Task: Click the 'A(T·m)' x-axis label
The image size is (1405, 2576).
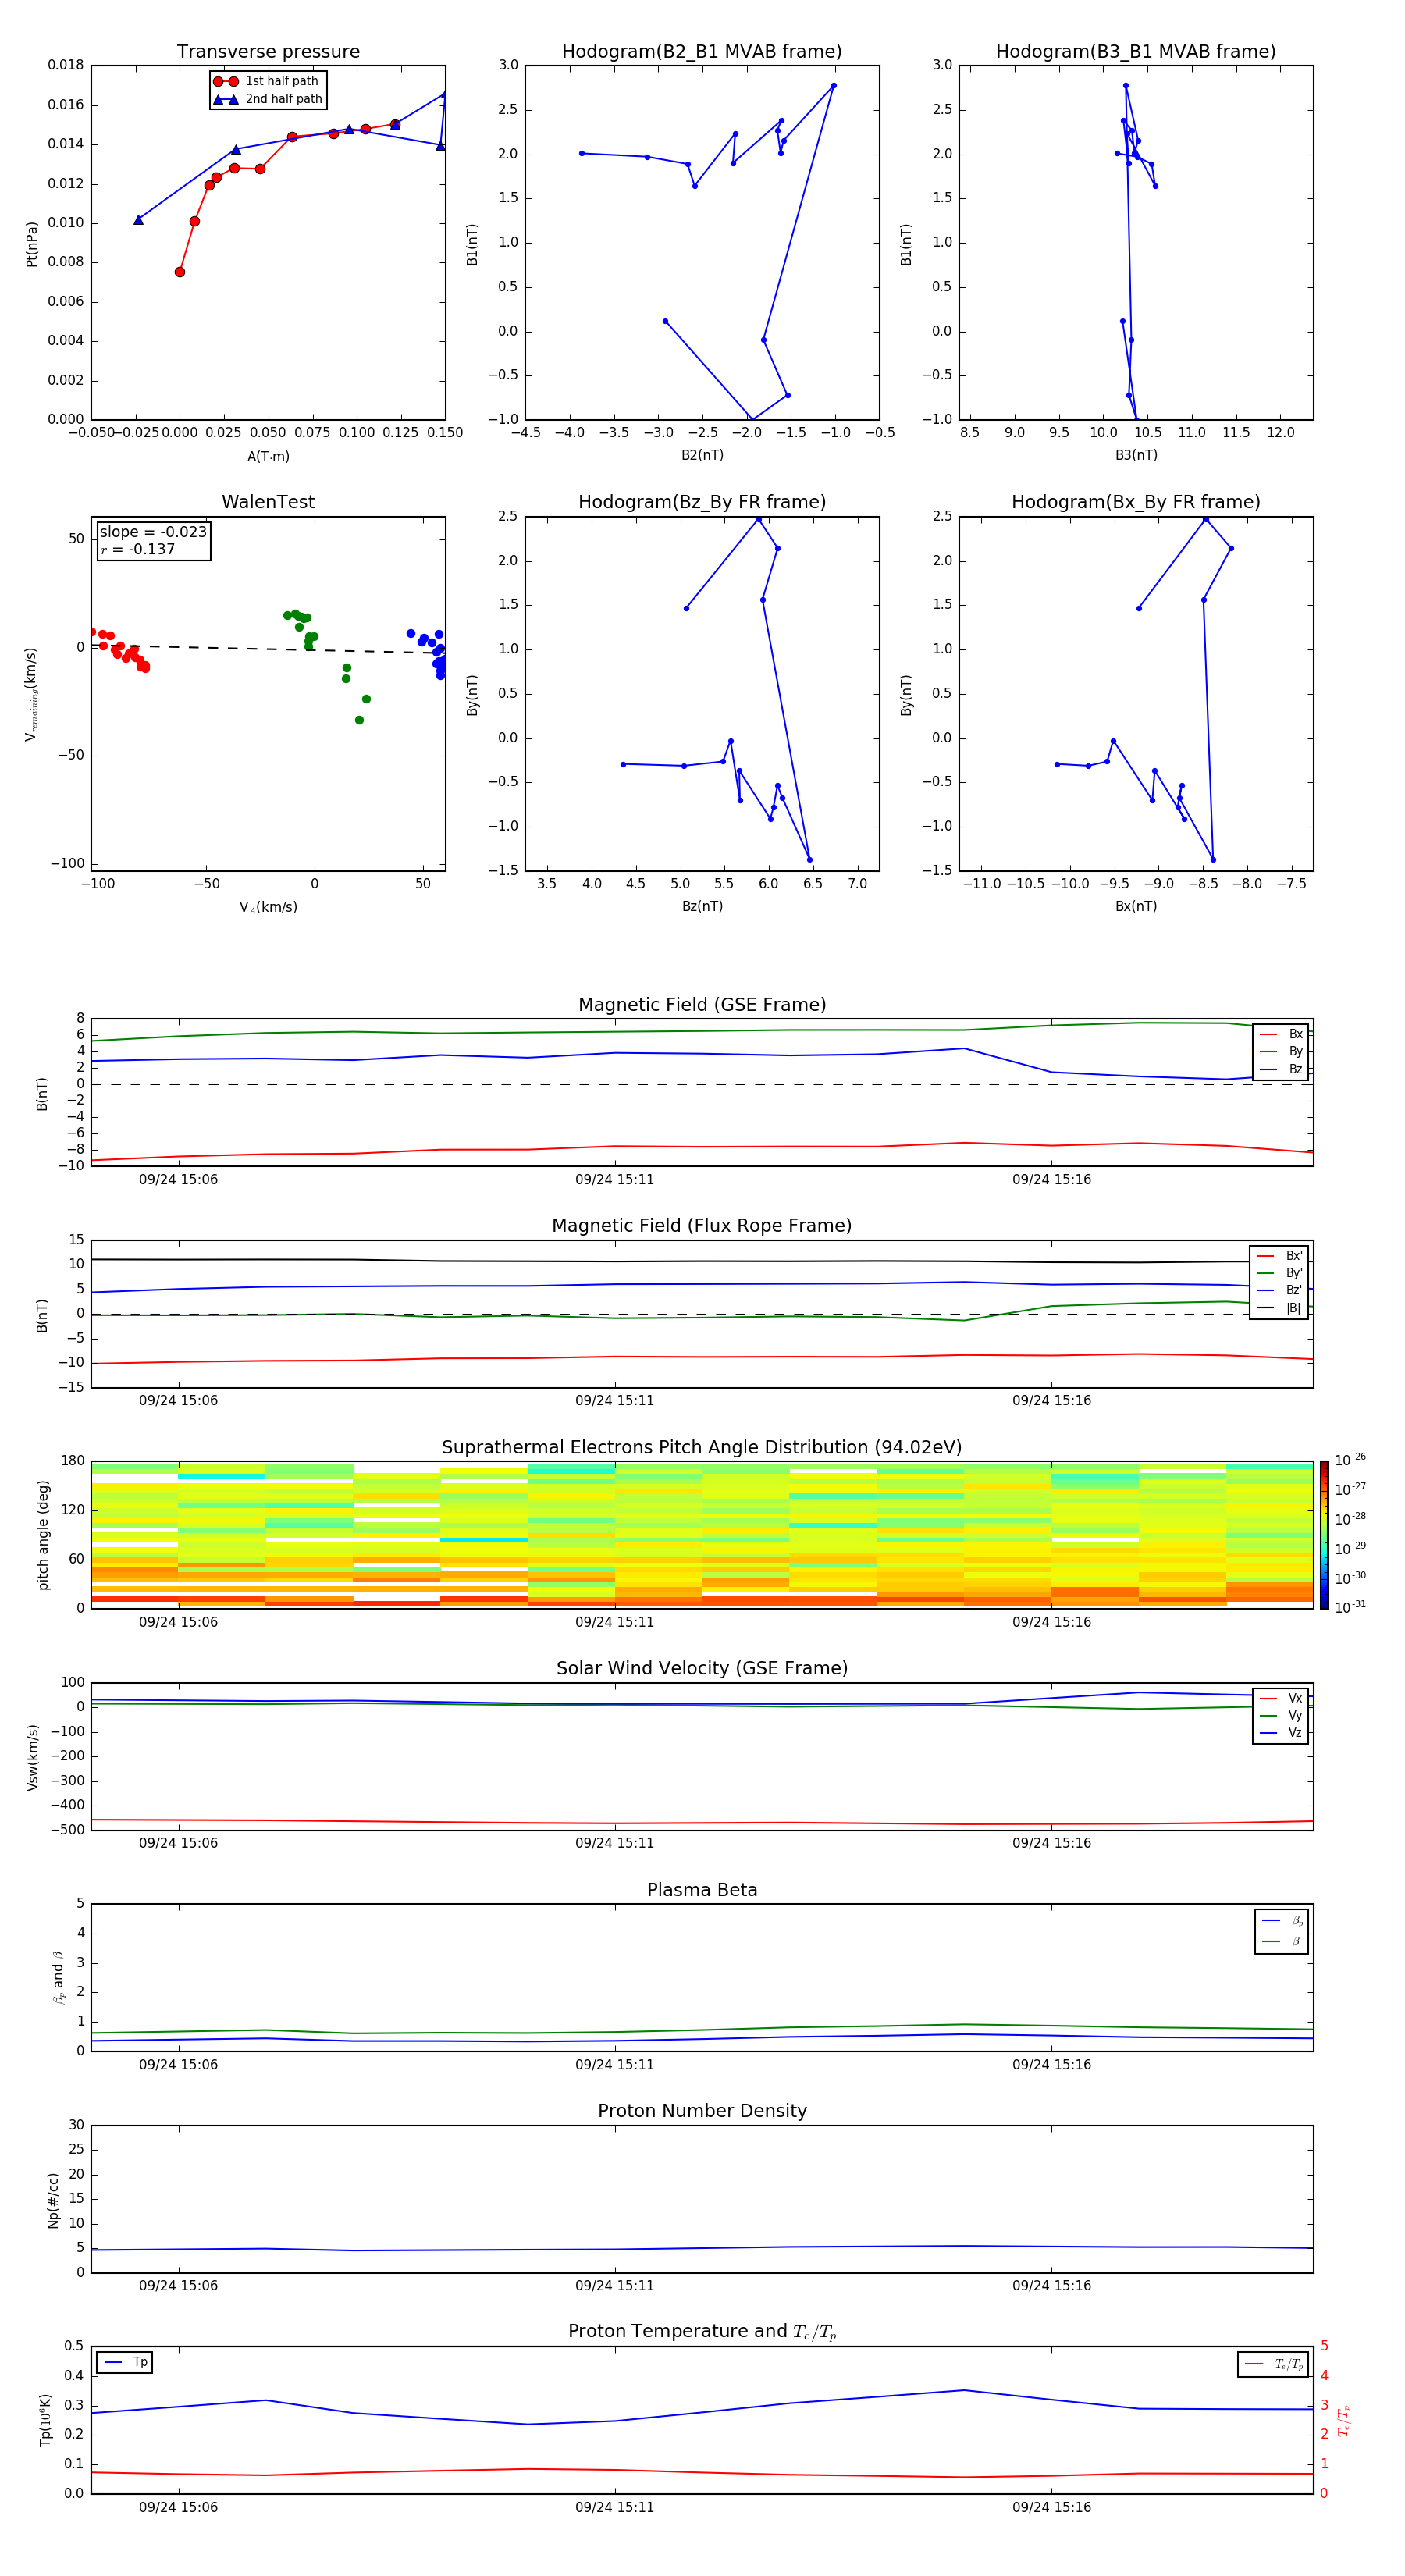Action: pos(268,456)
